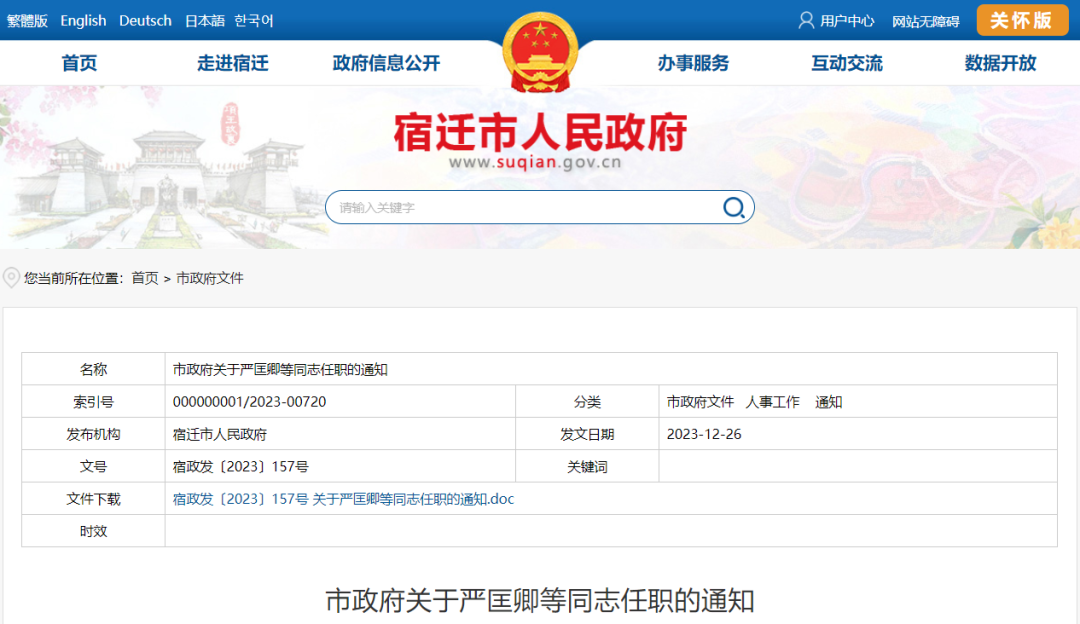
Task: Click the search magnifier icon
Action: [734, 207]
